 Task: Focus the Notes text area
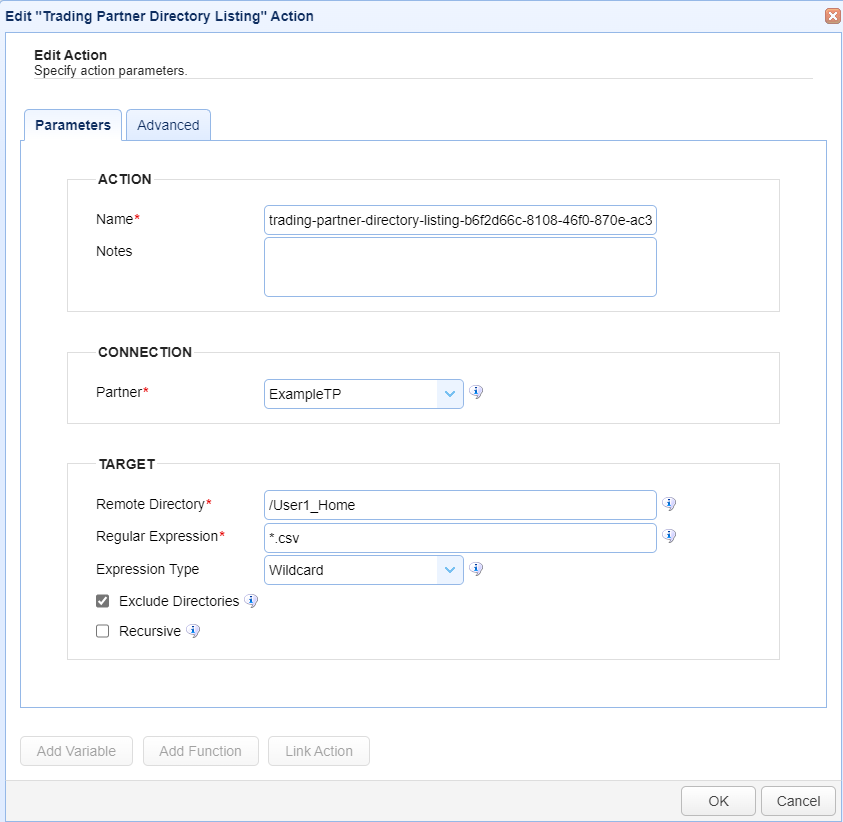click(460, 267)
